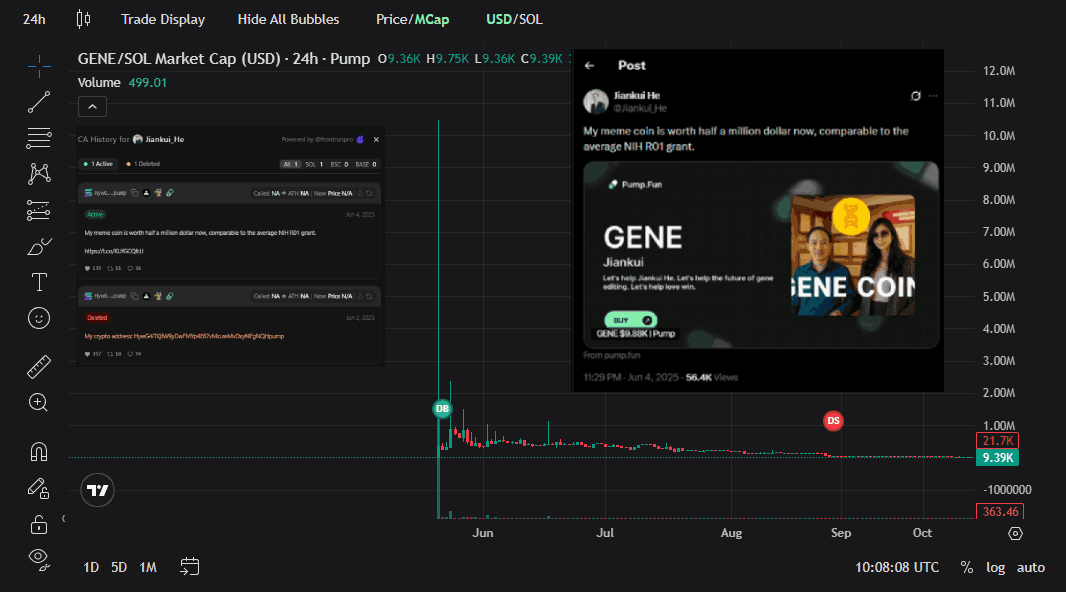The height and width of the screenshot is (592, 1066).
Task: Click the 21.7K red price label
Action: pyautogui.click(x=997, y=440)
